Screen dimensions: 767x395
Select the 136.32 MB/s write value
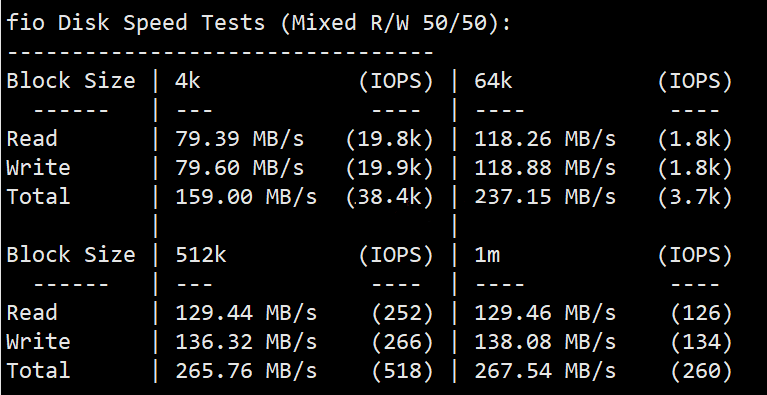click(246, 341)
